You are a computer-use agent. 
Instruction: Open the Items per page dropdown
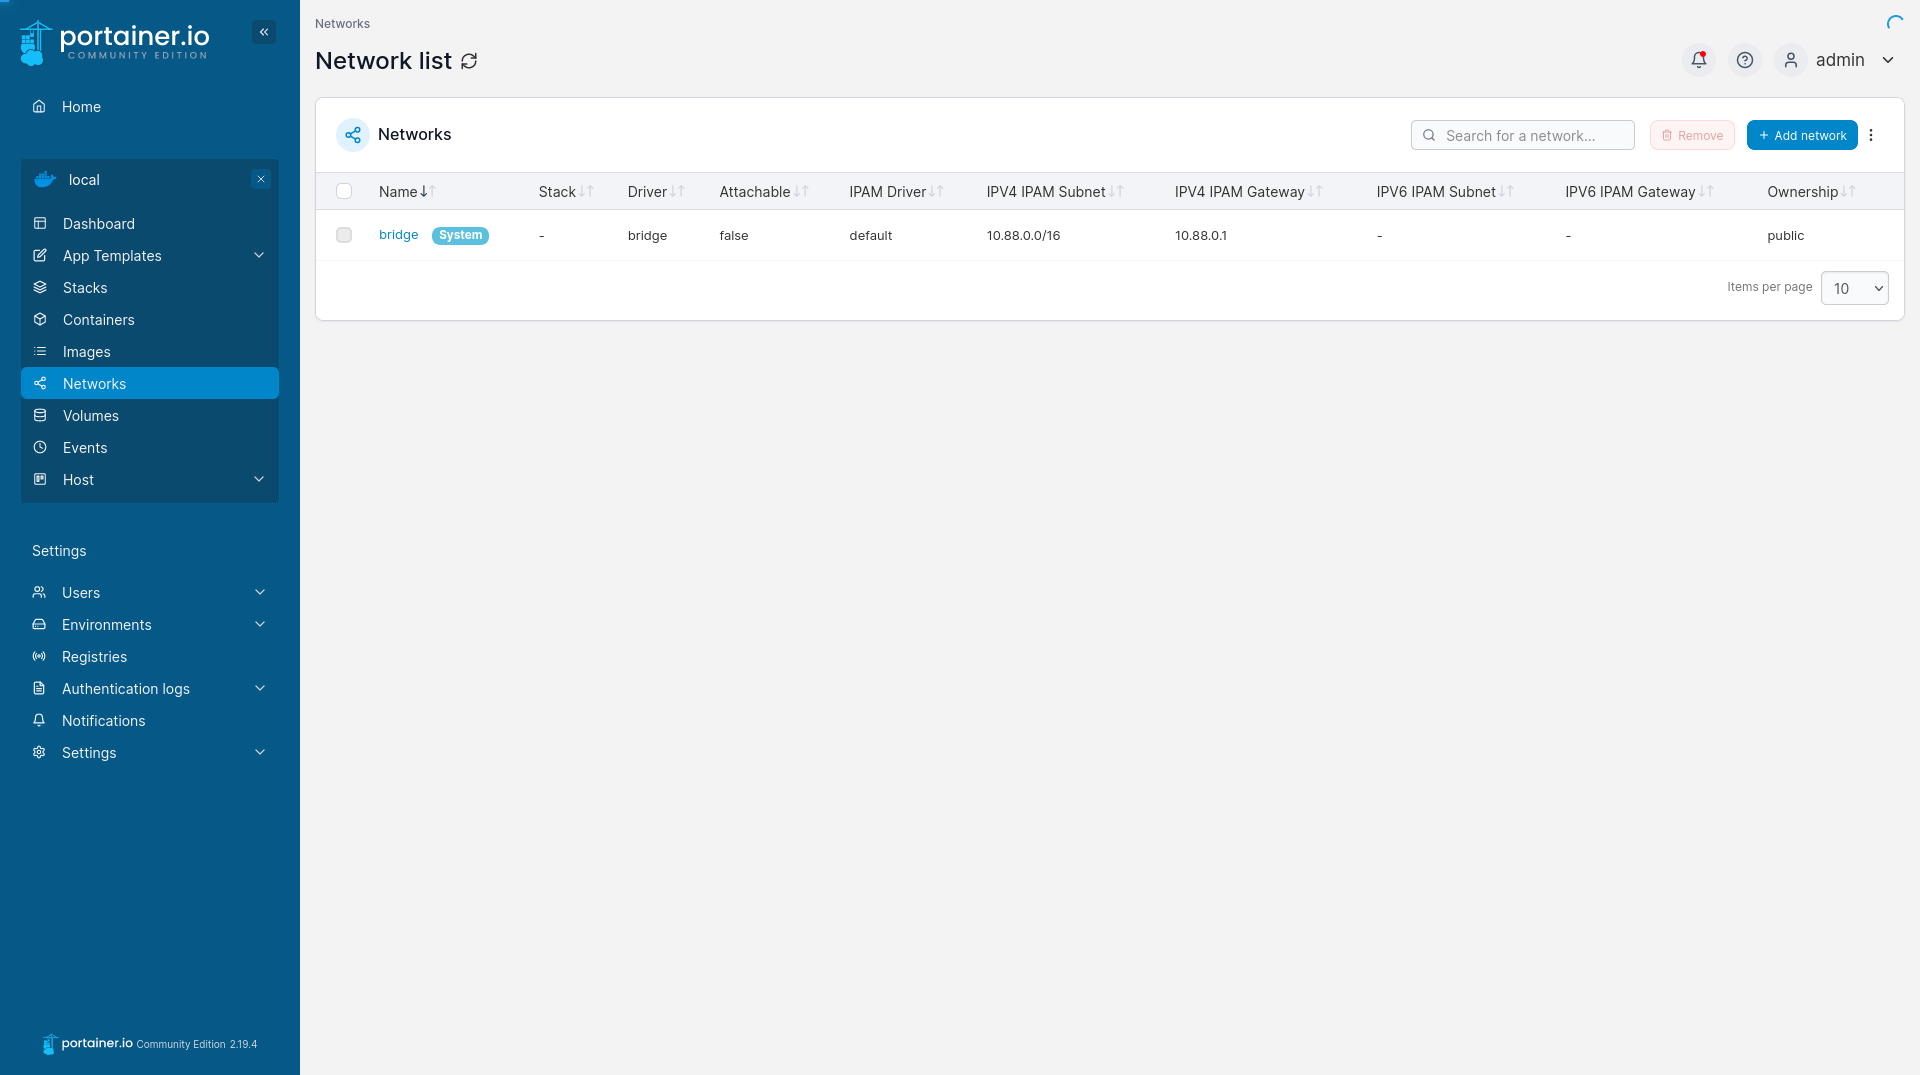pyautogui.click(x=1854, y=288)
